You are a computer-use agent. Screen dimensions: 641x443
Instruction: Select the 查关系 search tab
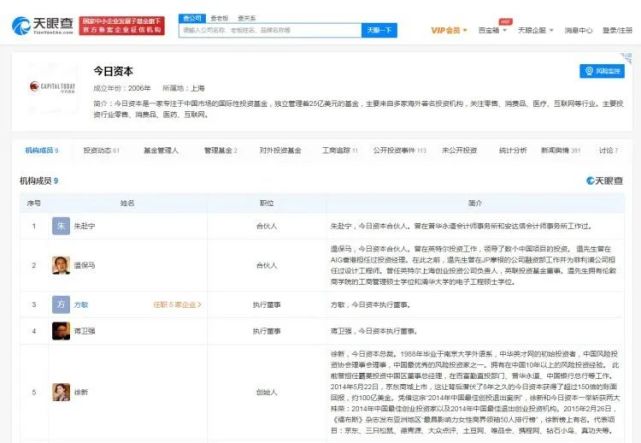coord(247,18)
